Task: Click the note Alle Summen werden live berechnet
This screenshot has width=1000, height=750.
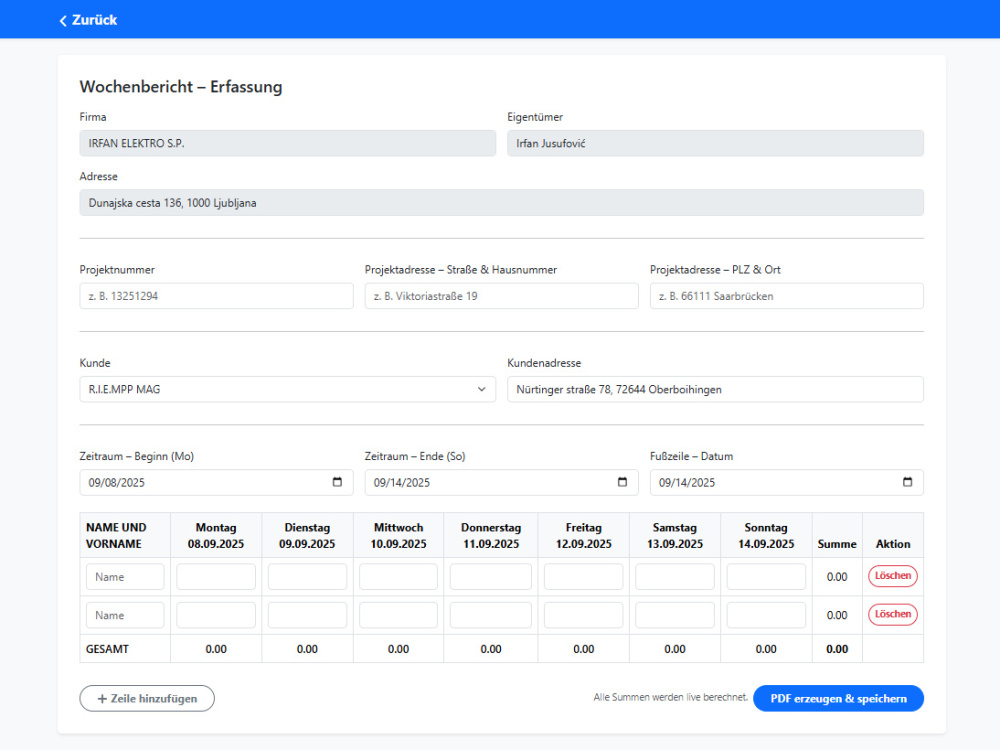Action: pyautogui.click(x=670, y=697)
